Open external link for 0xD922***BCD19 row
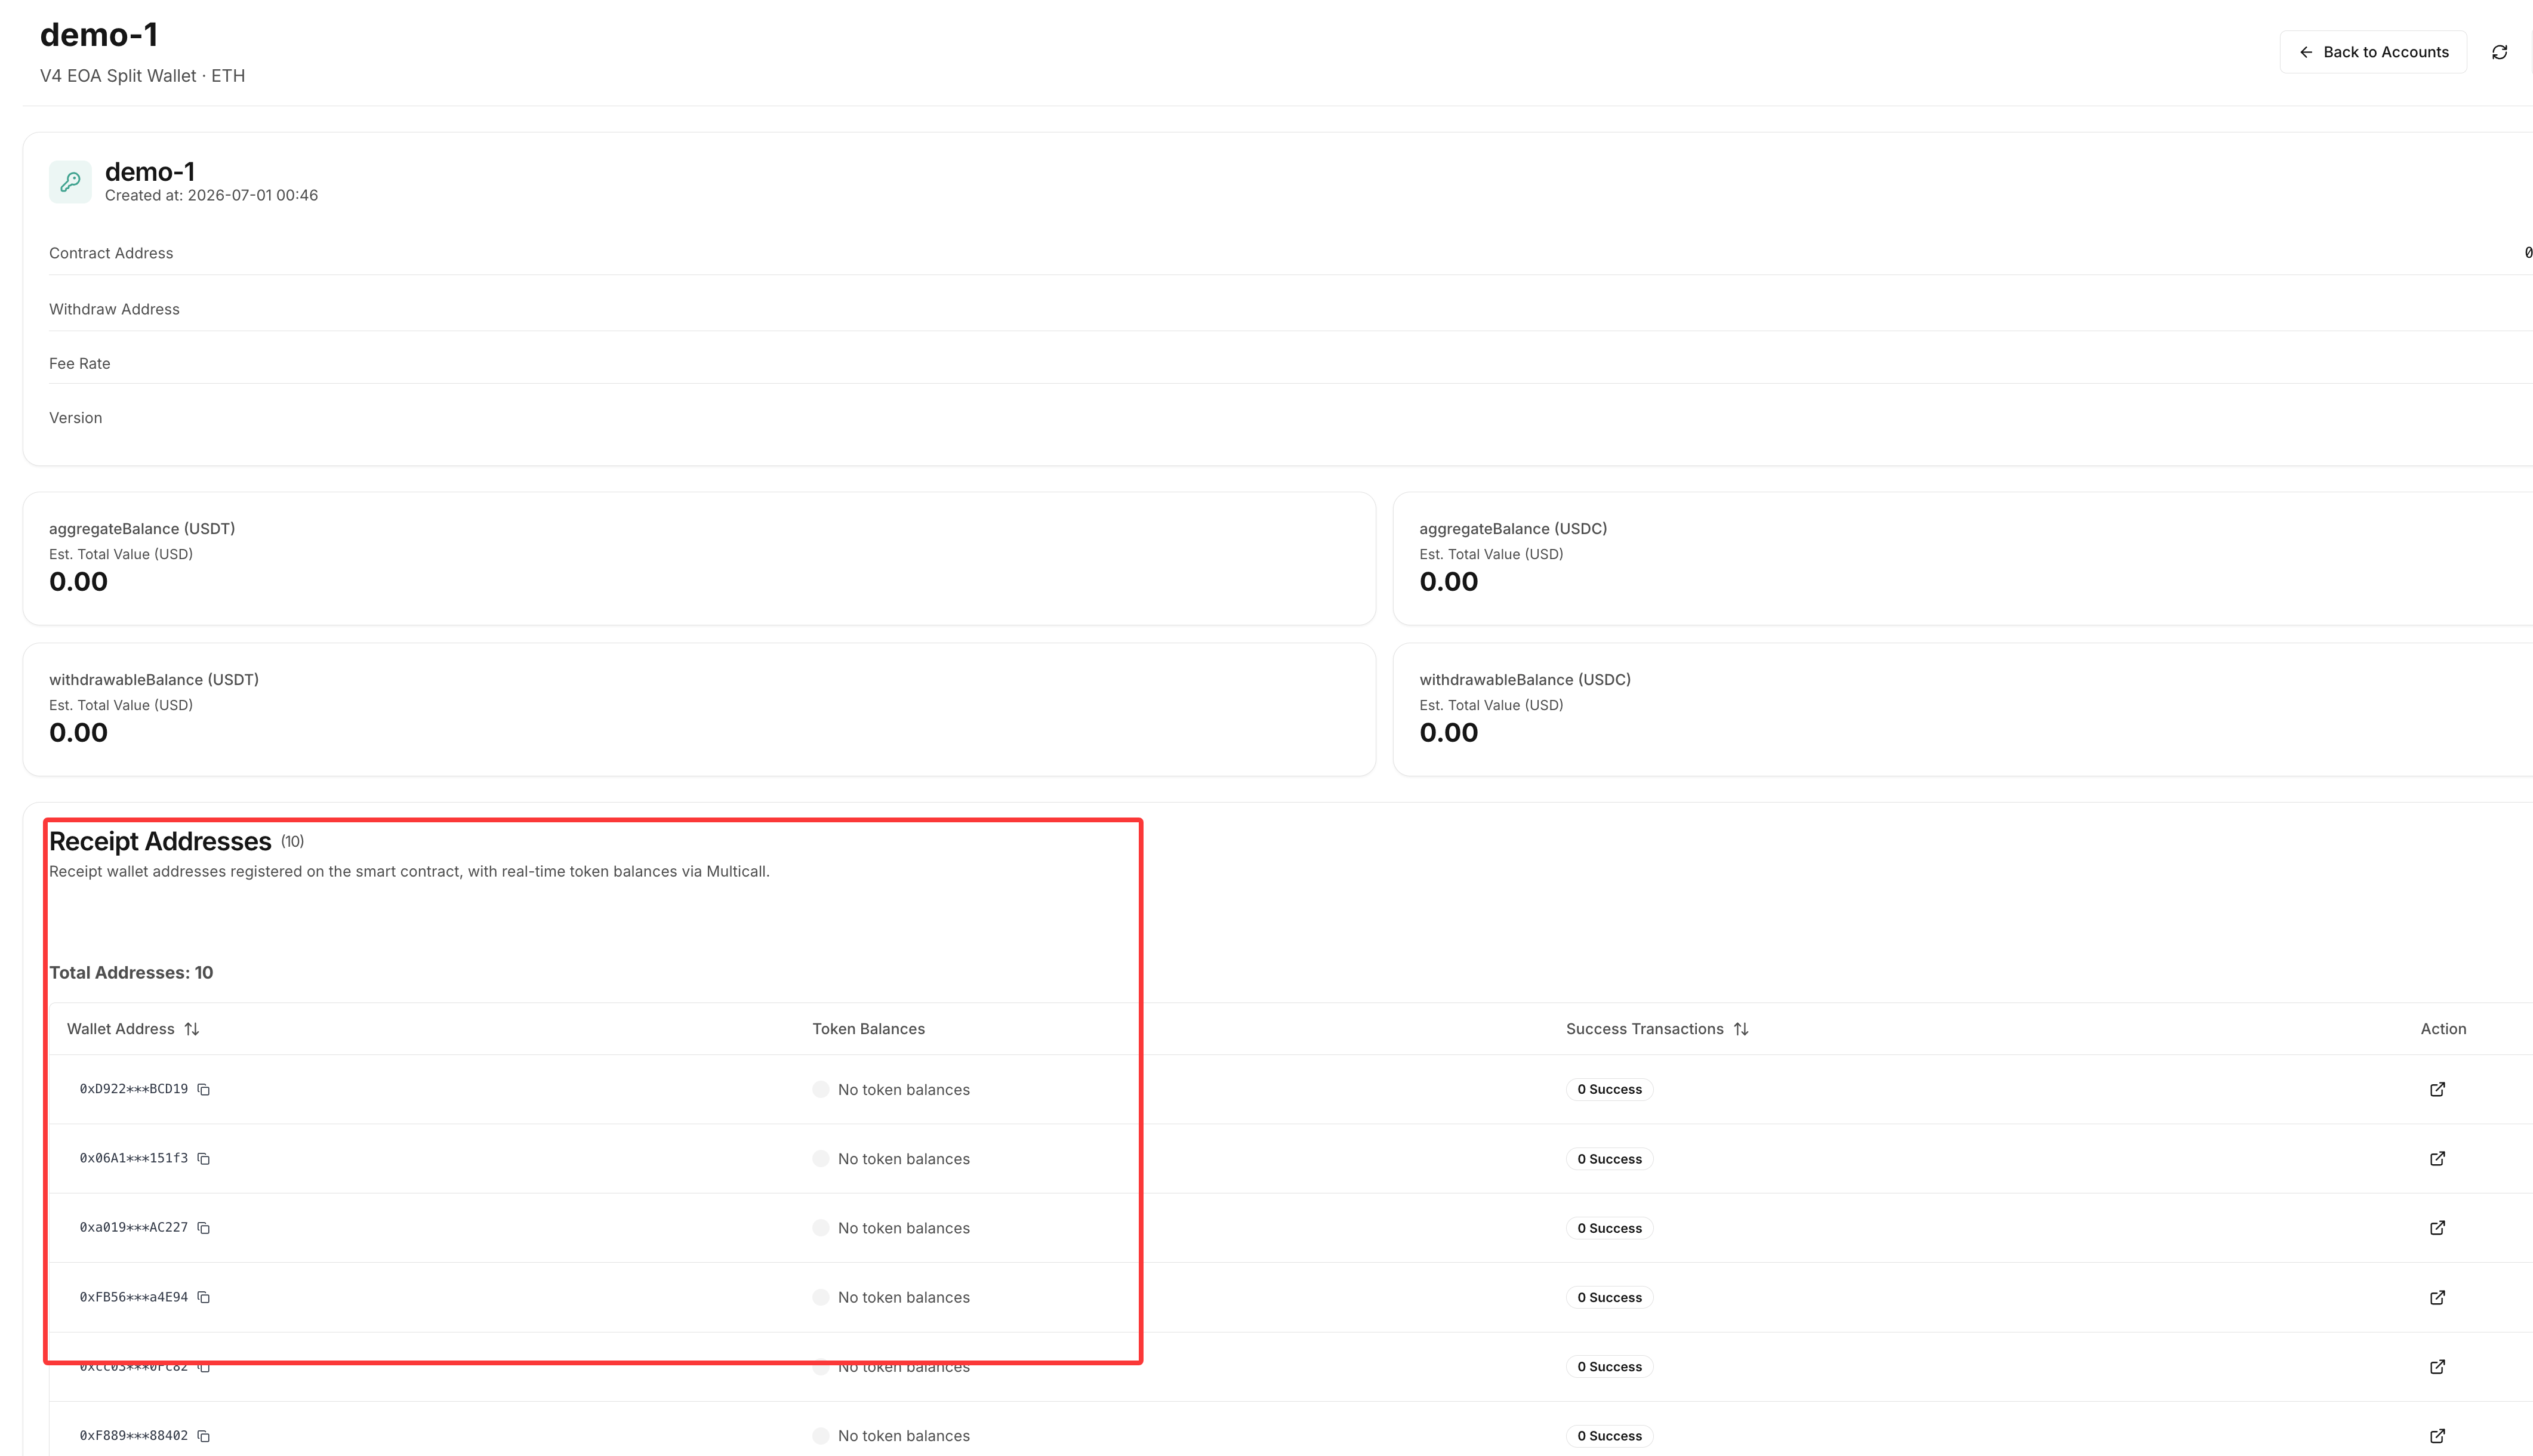Viewport: 2533px width, 1456px height. (2438, 1089)
